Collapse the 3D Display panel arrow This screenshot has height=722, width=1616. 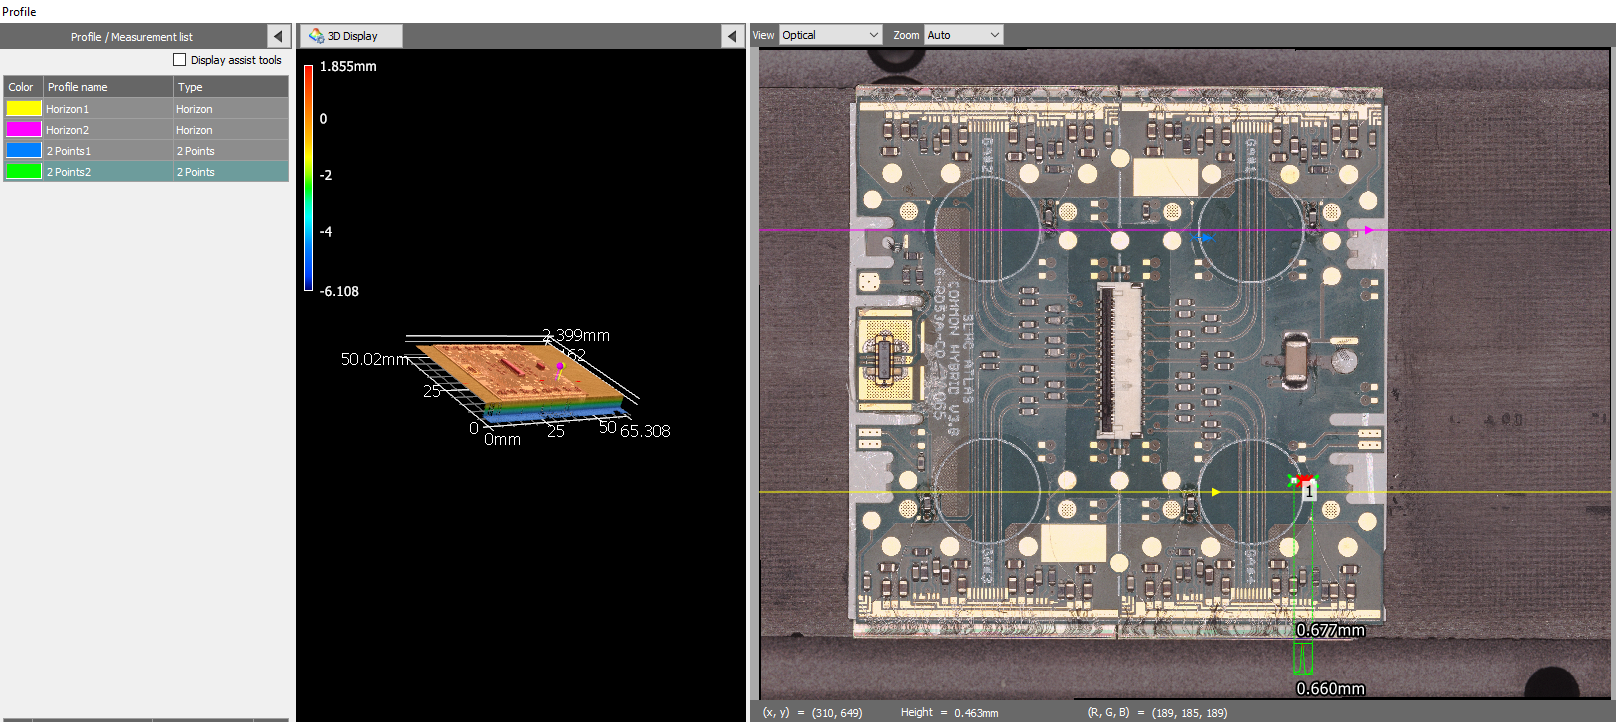coord(731,36)
